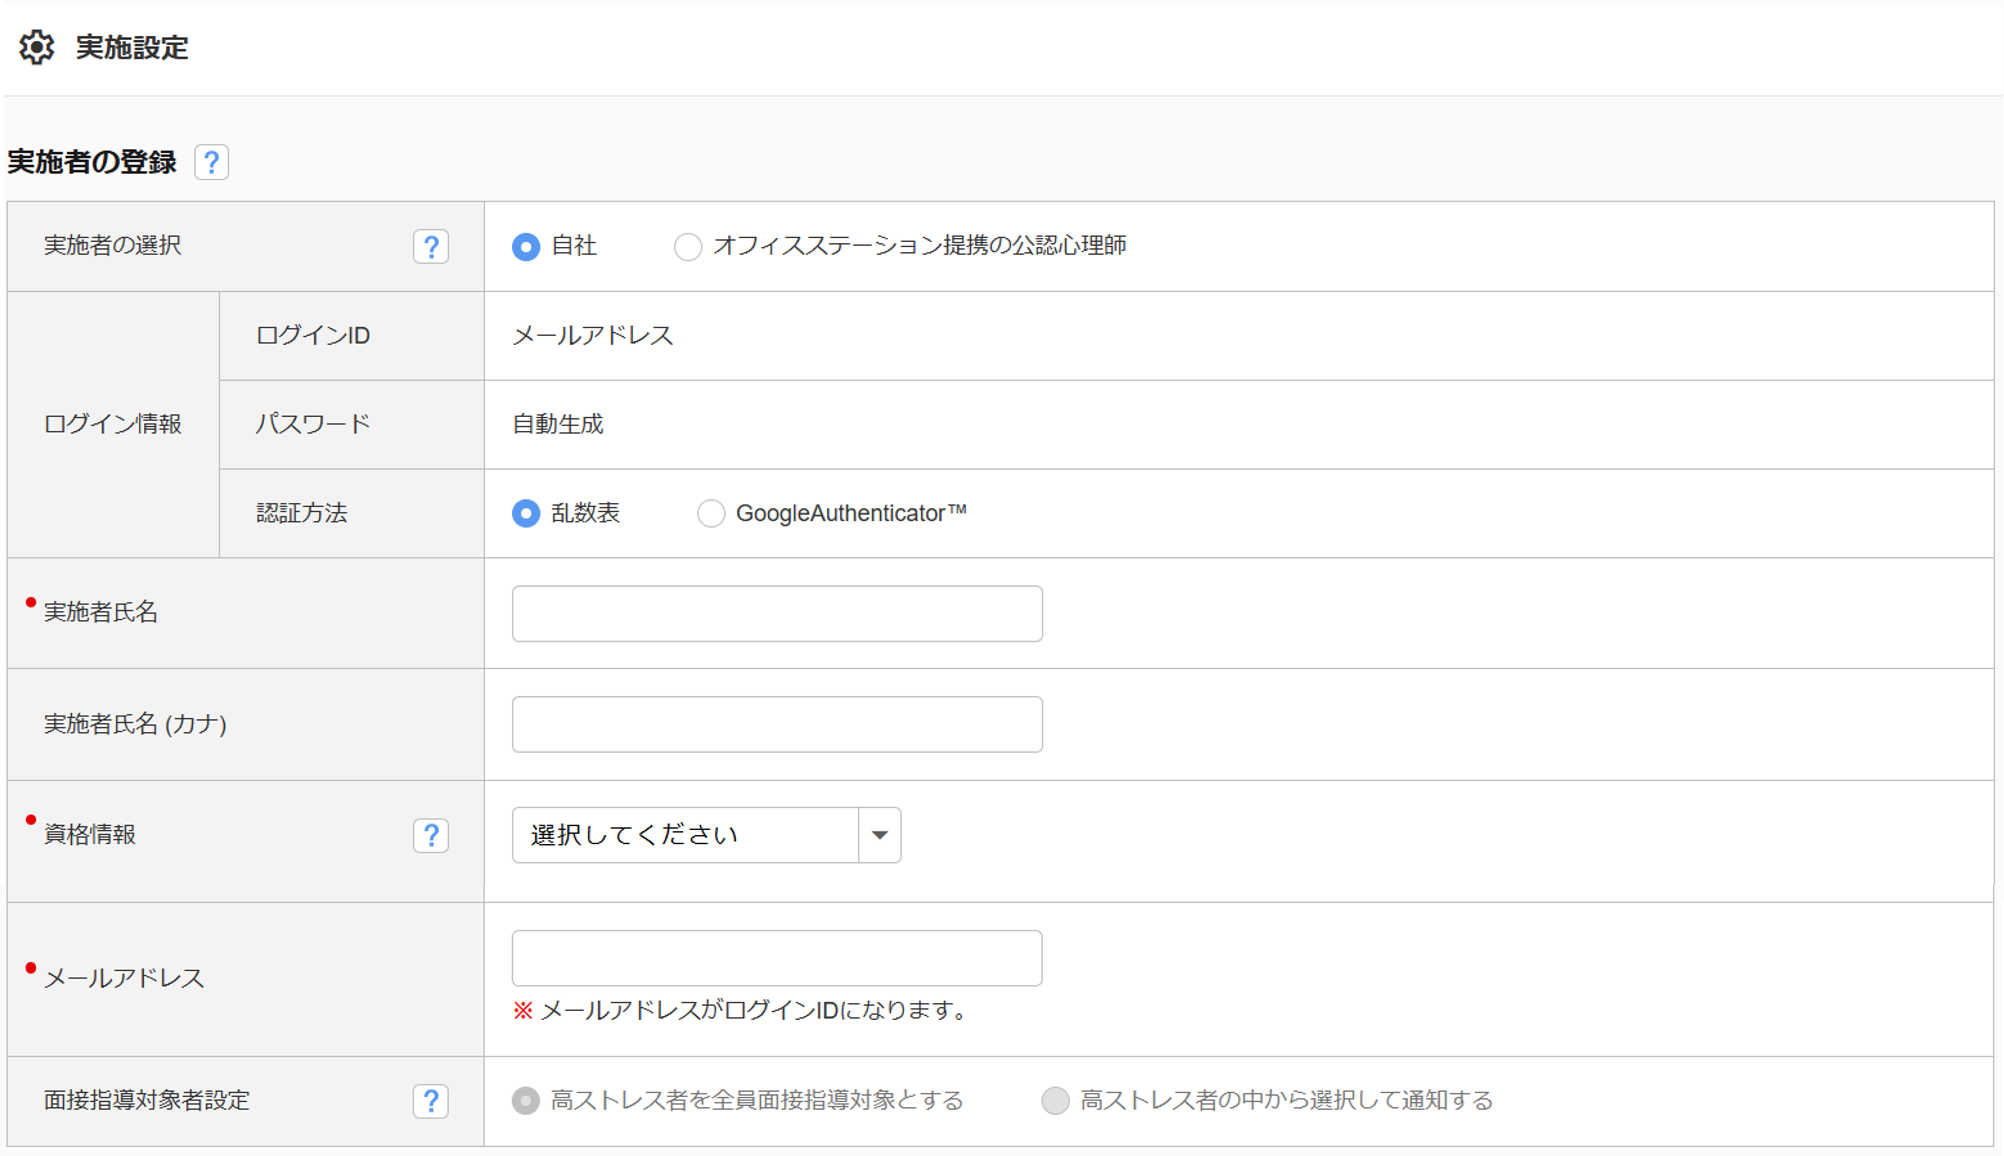
Task: Click the 実施設定 page title
Action: click(132, 47)
